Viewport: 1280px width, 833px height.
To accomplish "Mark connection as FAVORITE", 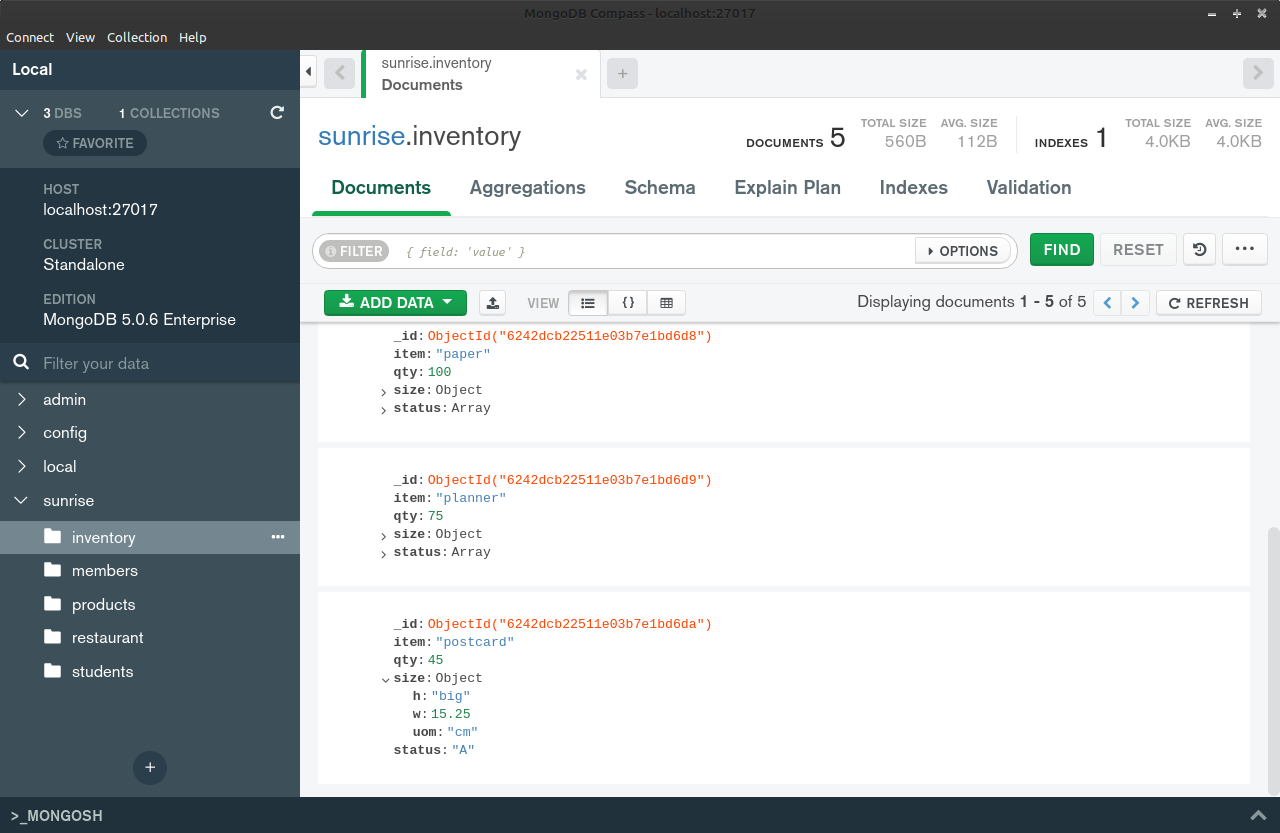I will click(95, 143).
